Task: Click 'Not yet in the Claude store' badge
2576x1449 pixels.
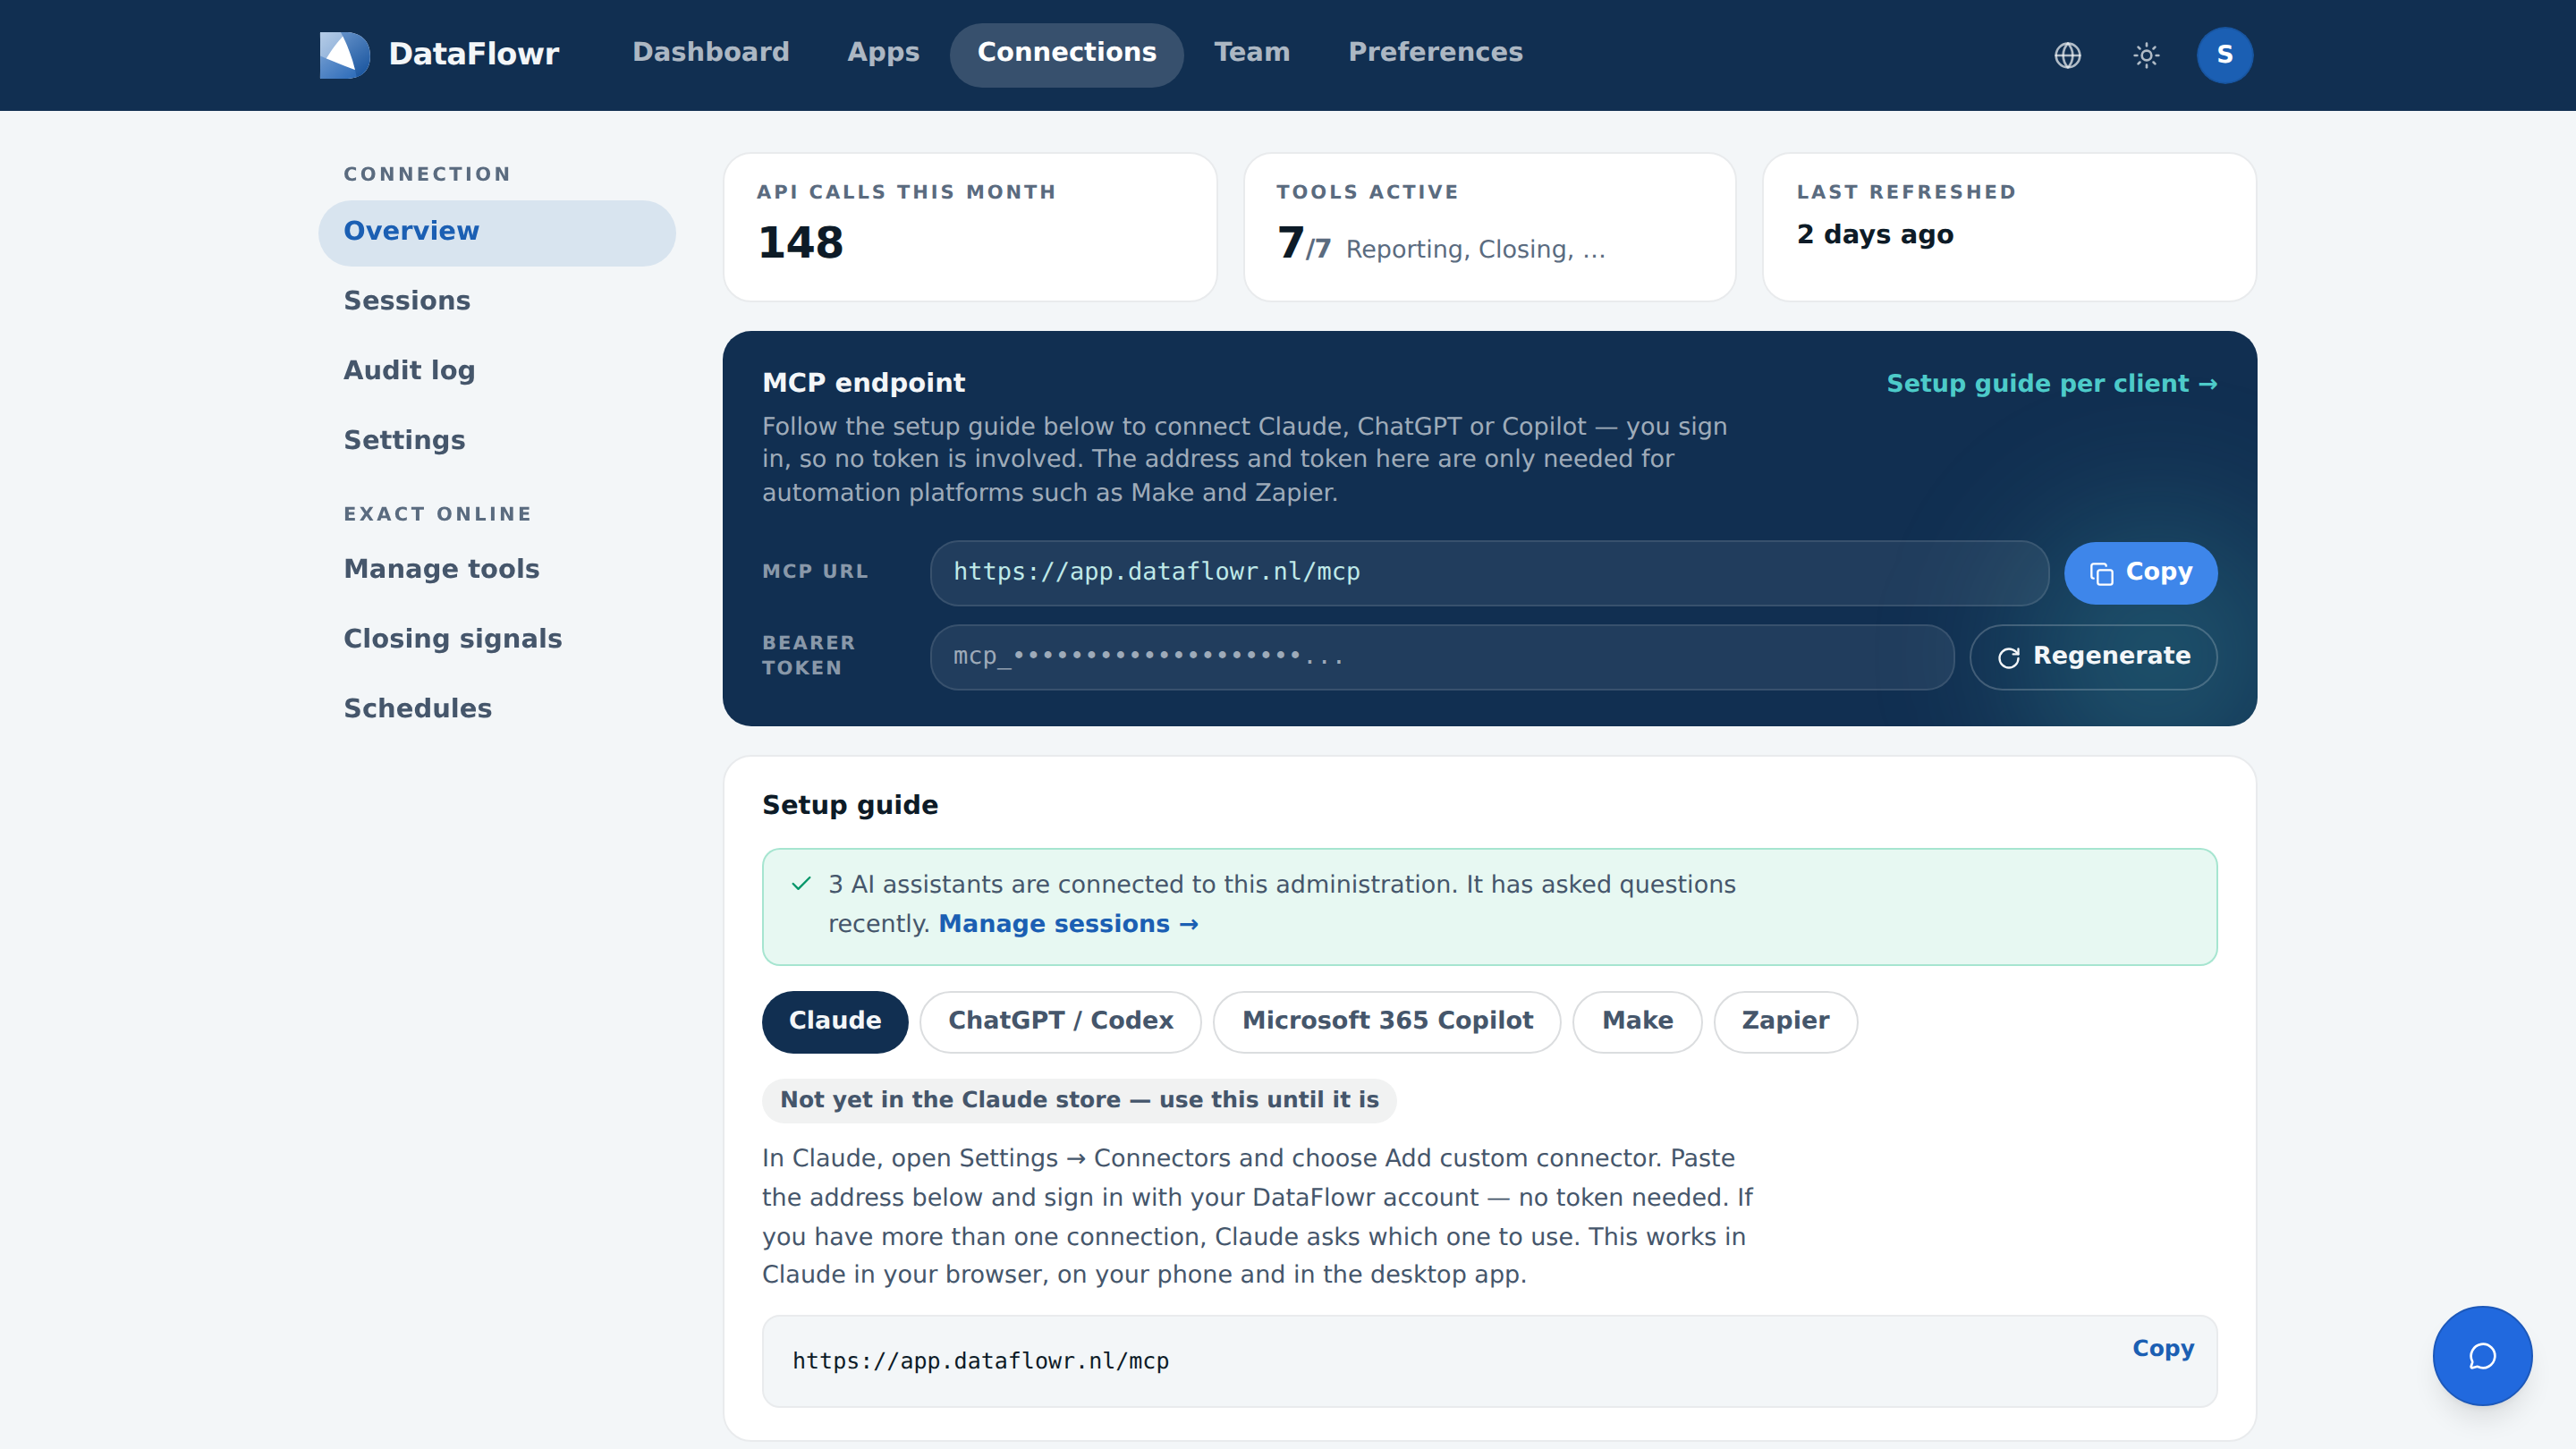Action: point(1079,1100)
